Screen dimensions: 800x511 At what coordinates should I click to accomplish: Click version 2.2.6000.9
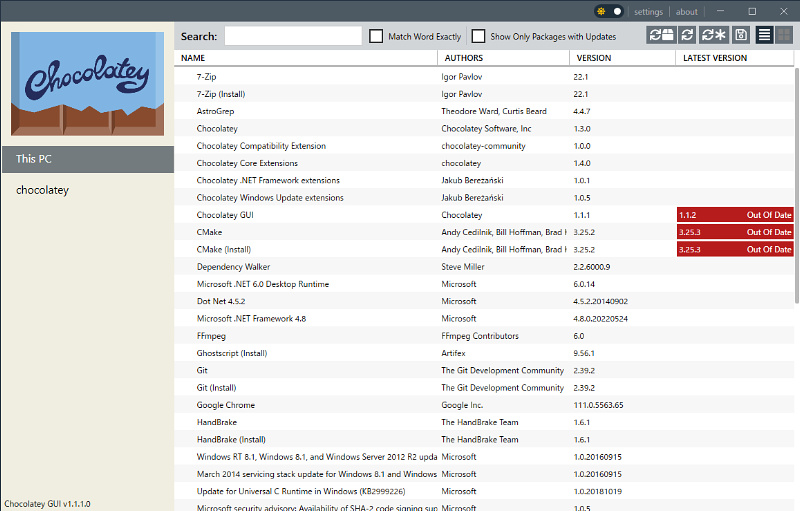tap(591, 267)
